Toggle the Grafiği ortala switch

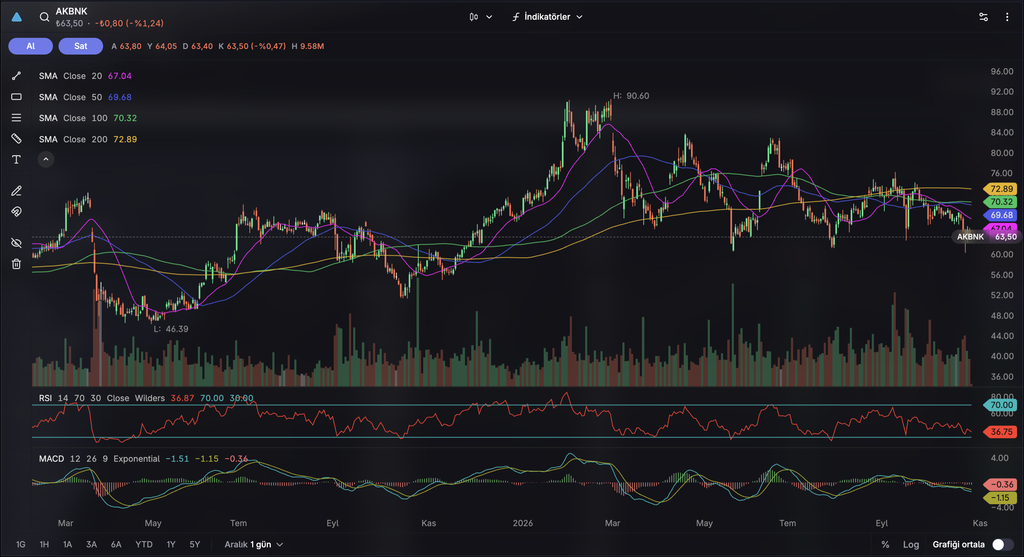pos(1002,544)
